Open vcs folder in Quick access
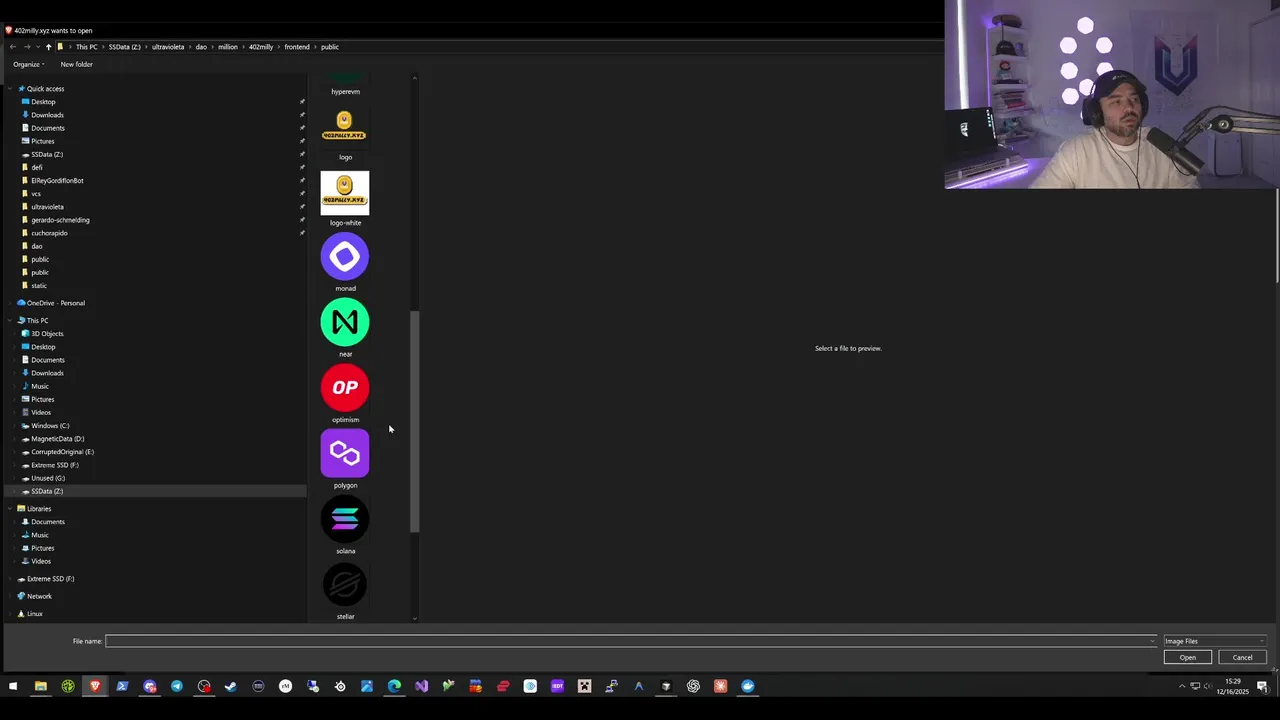Image resolution: width=1280 pixels, height=720 pixels. pos(36,194)
